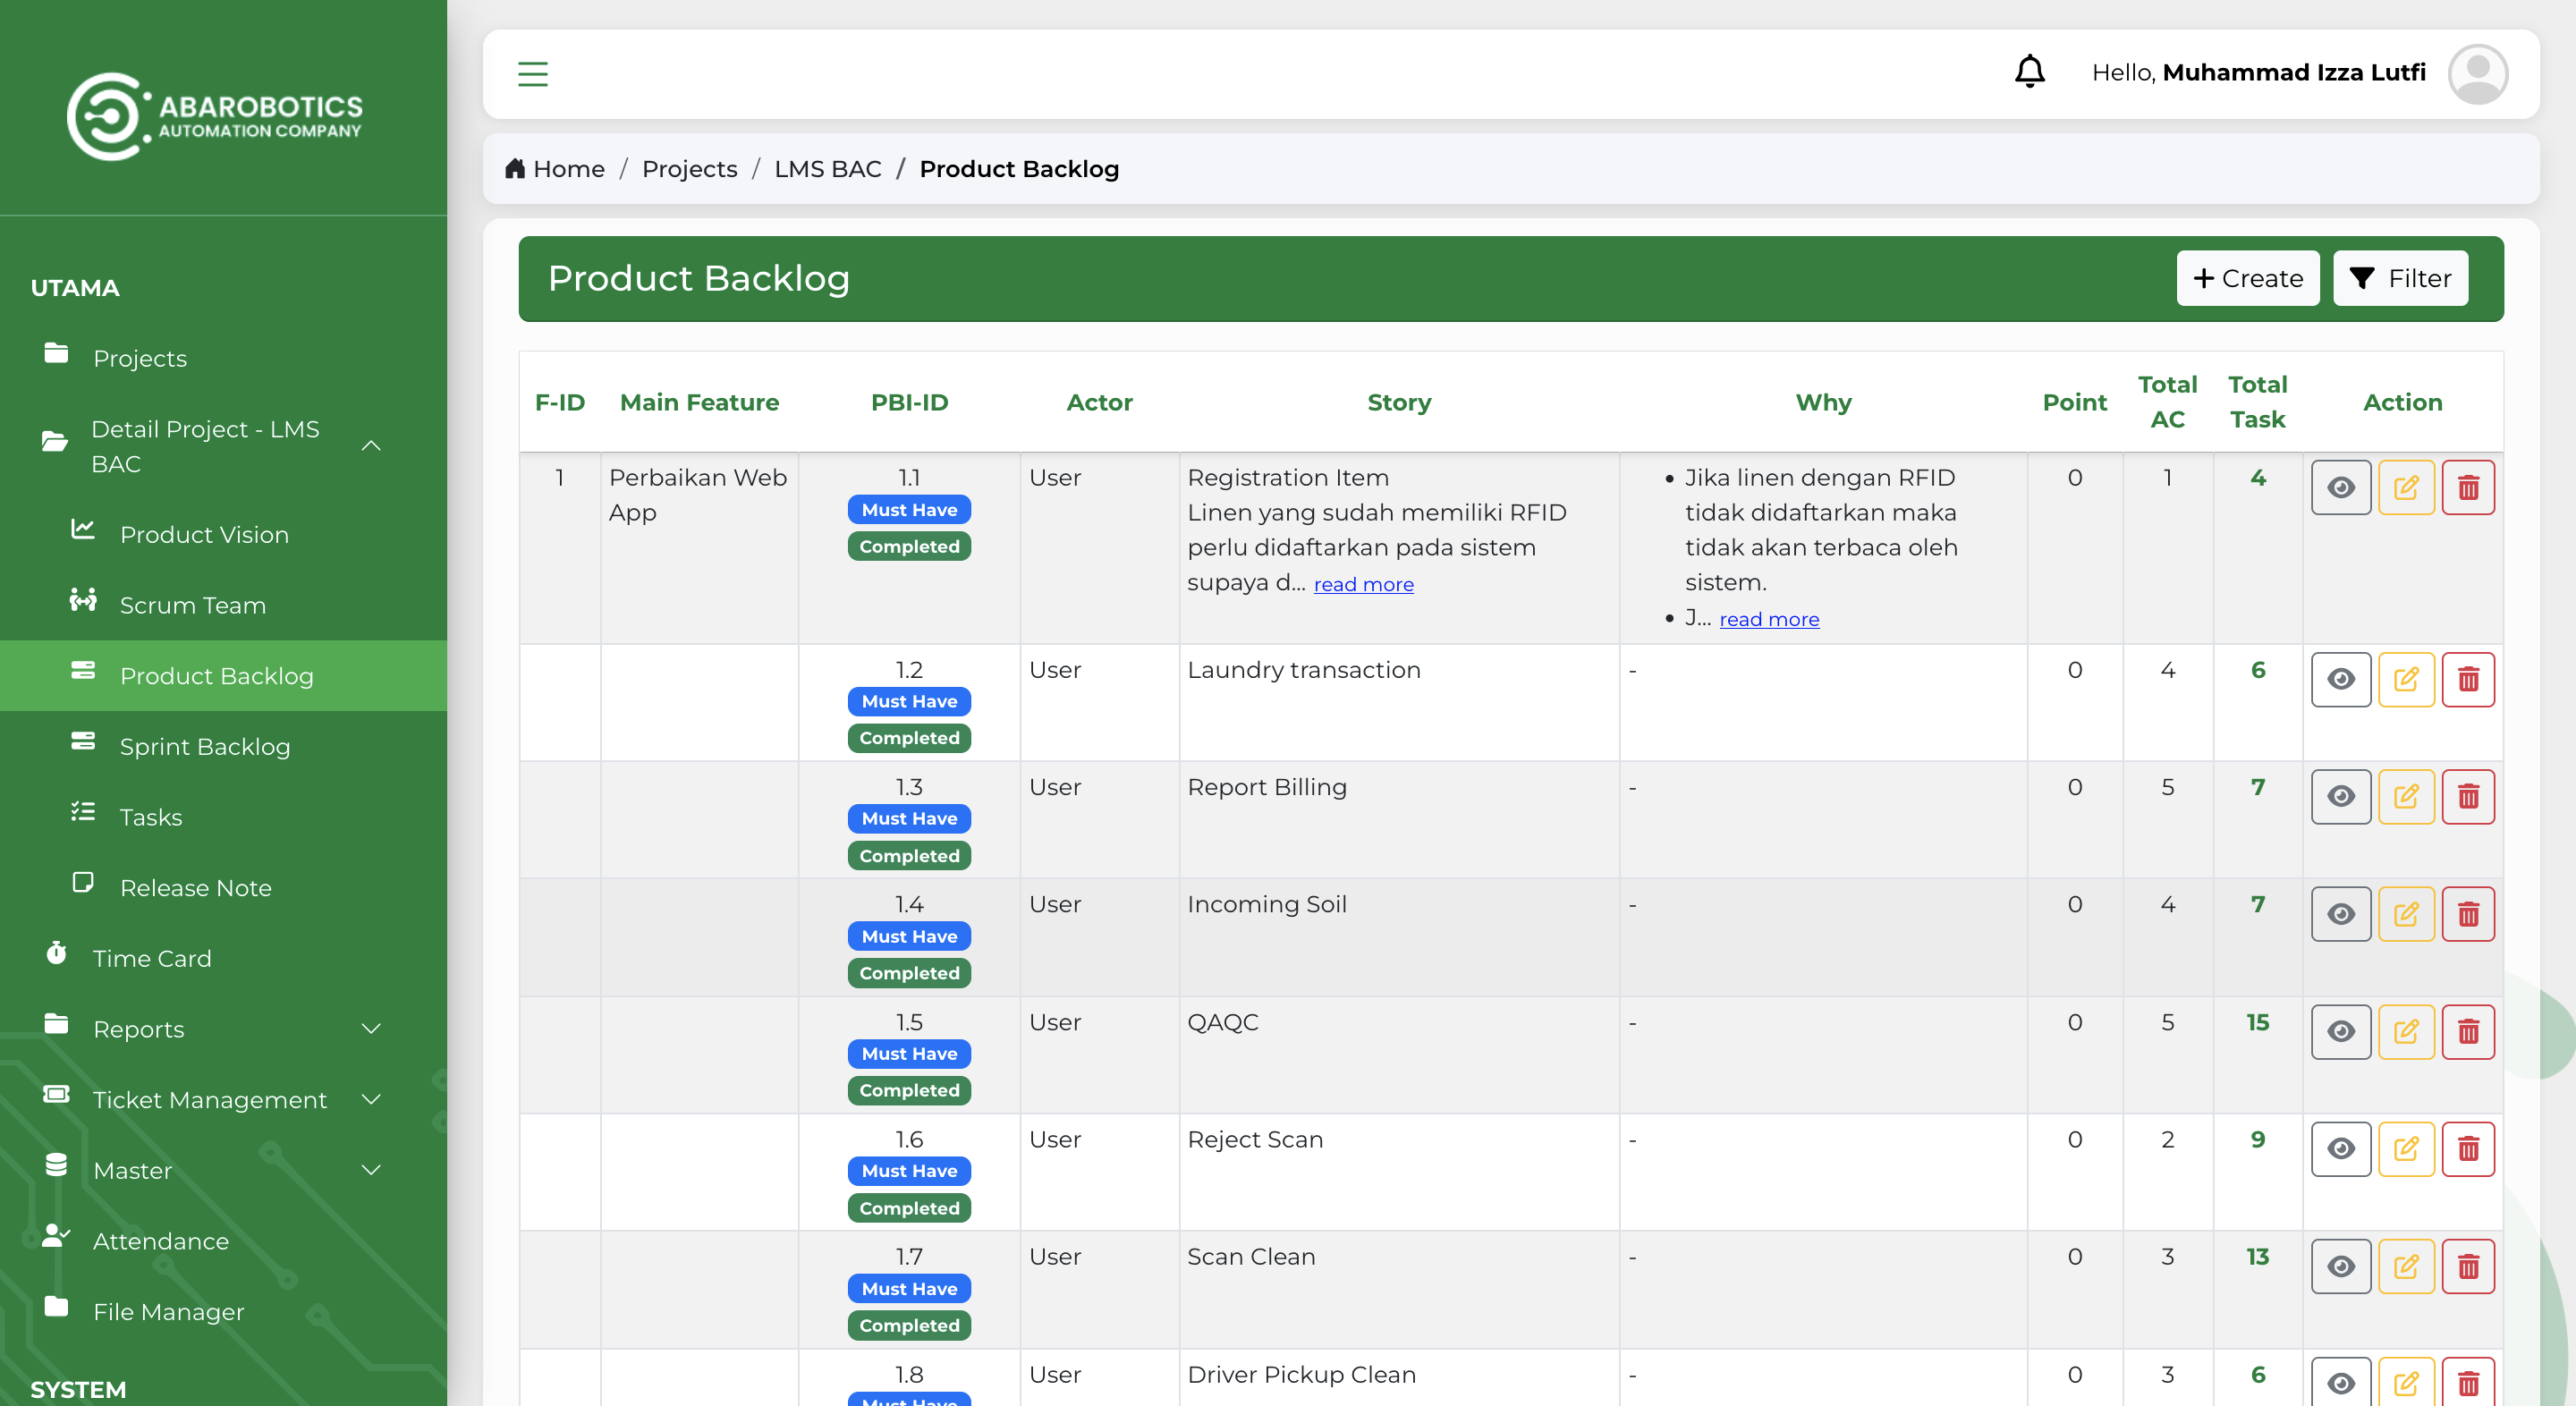The height and width of the screenshot is (1406, 2576).
Task: Read more in the Why column
Action: pos(1769,620)
